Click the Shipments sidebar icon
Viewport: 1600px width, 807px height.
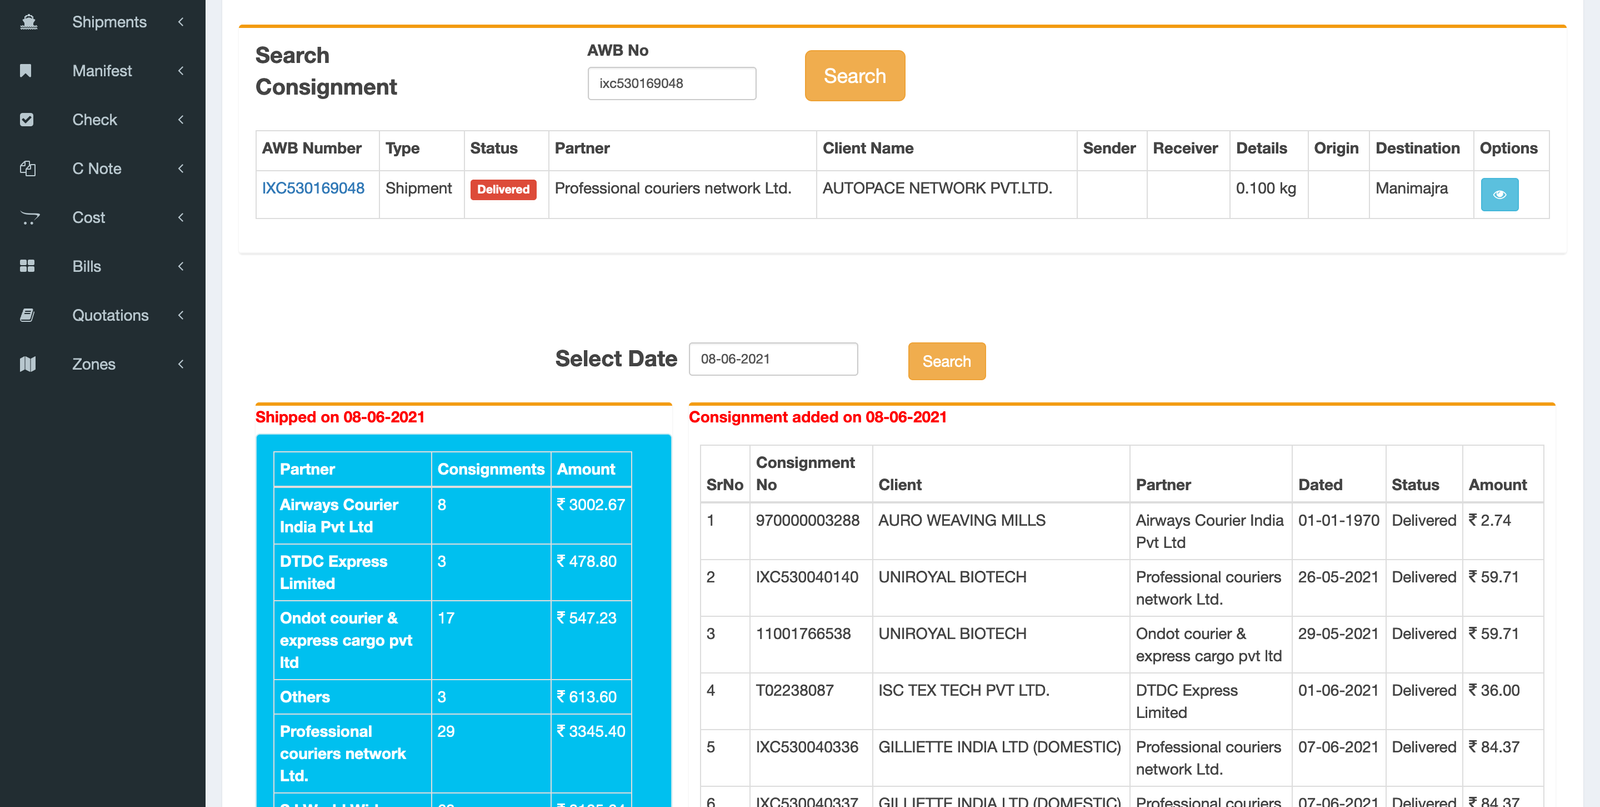pyautogui.click(x=28, y=22)
